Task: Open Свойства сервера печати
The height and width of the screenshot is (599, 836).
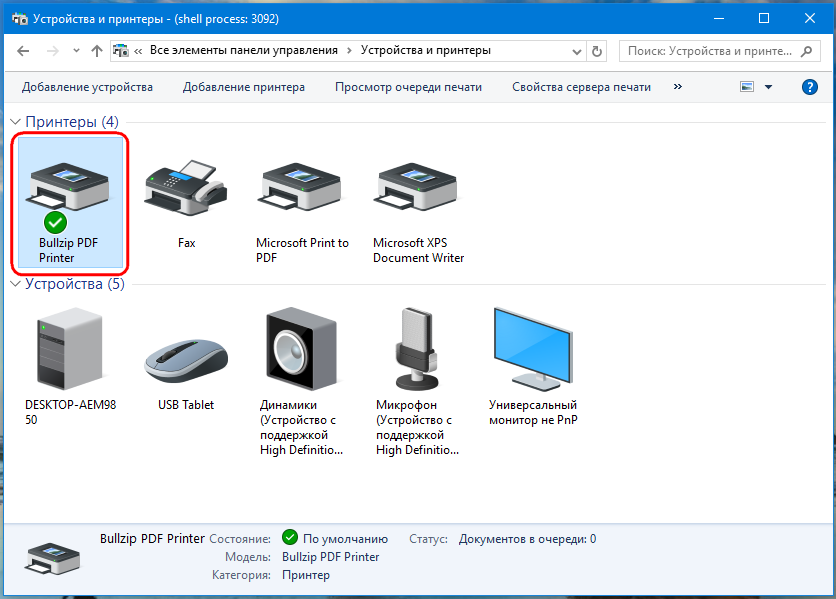Action: 581,87
